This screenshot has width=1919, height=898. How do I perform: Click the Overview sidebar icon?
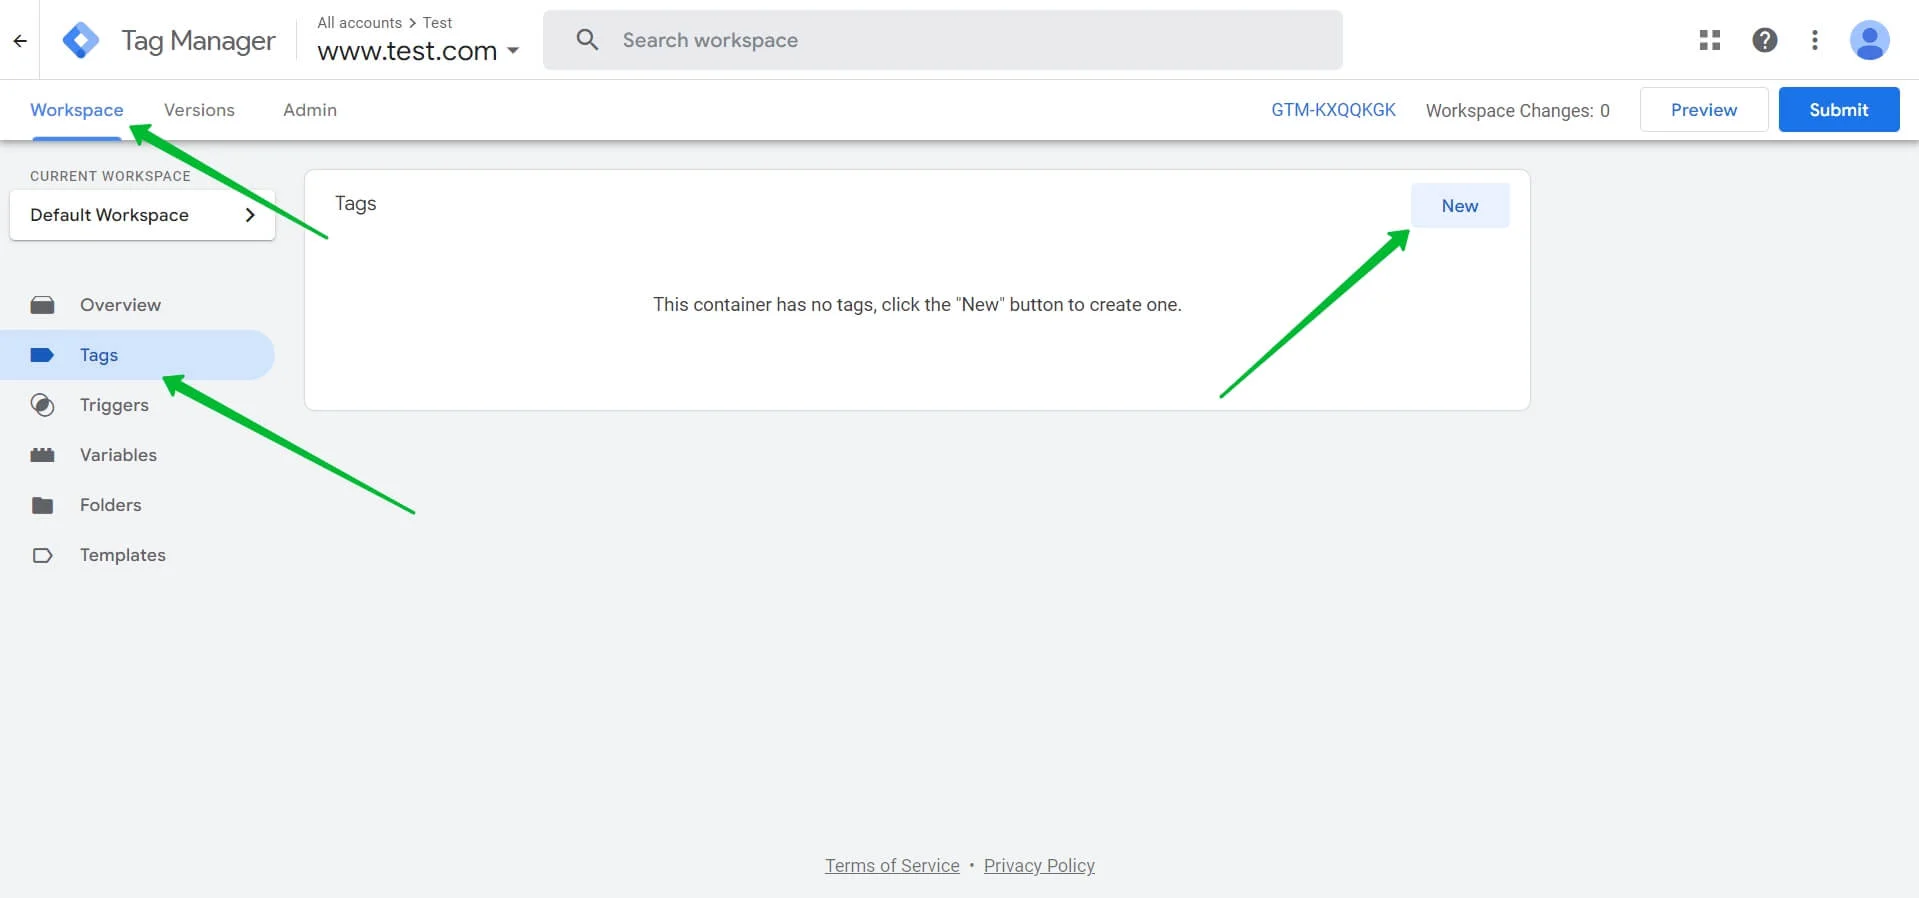[x=42, y=305]
